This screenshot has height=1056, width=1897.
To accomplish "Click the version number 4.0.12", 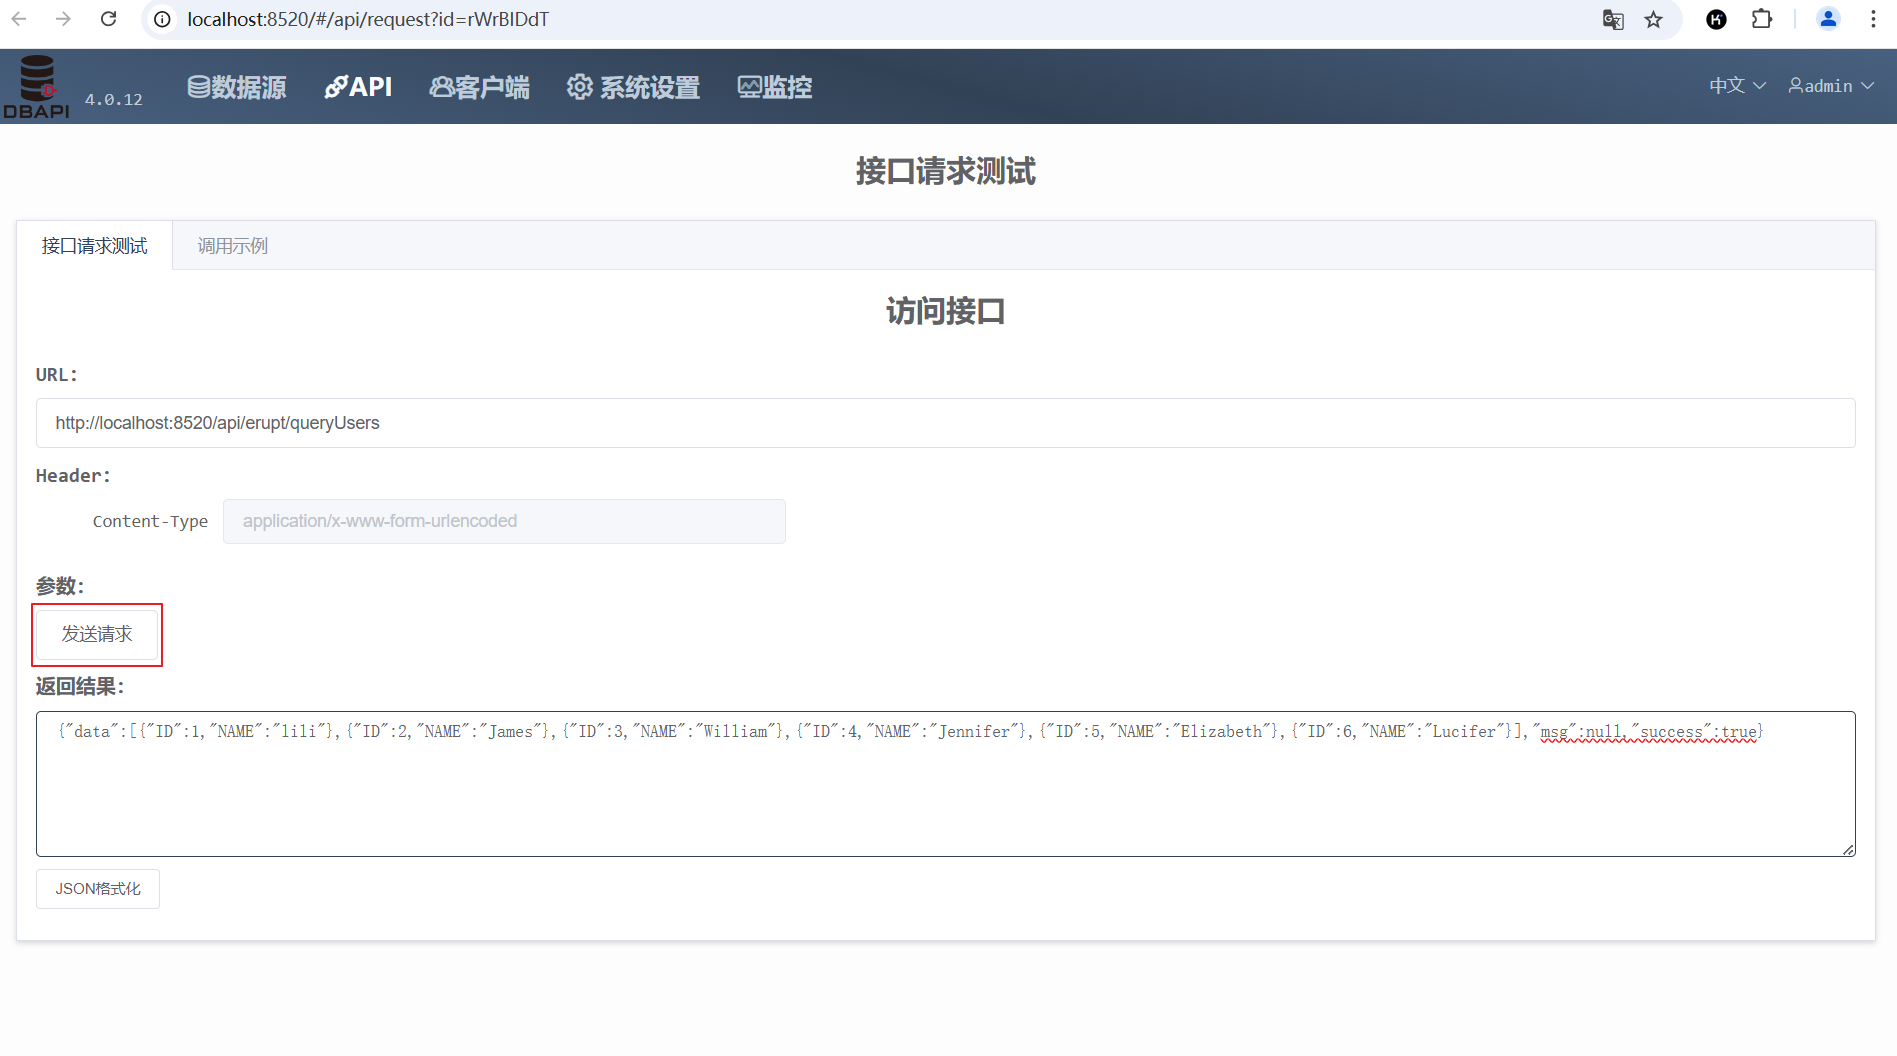I will 114,99.
